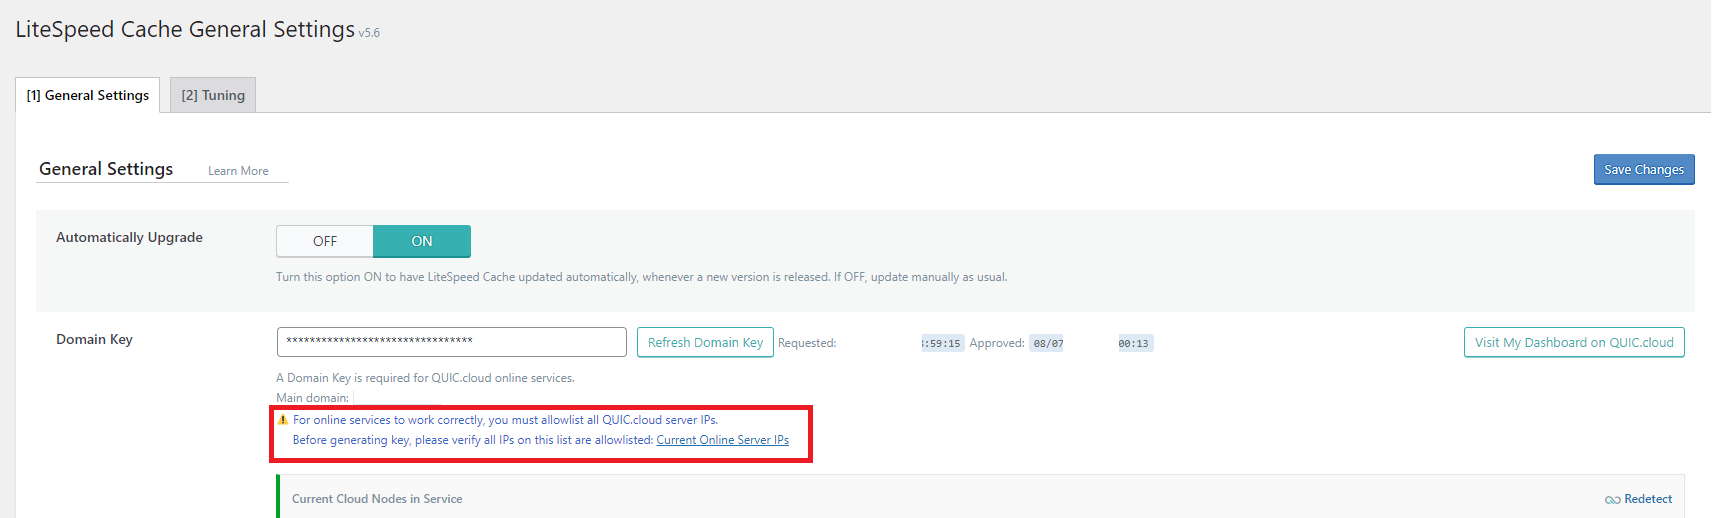Click the Redetect link icon

coord(1613,500)
